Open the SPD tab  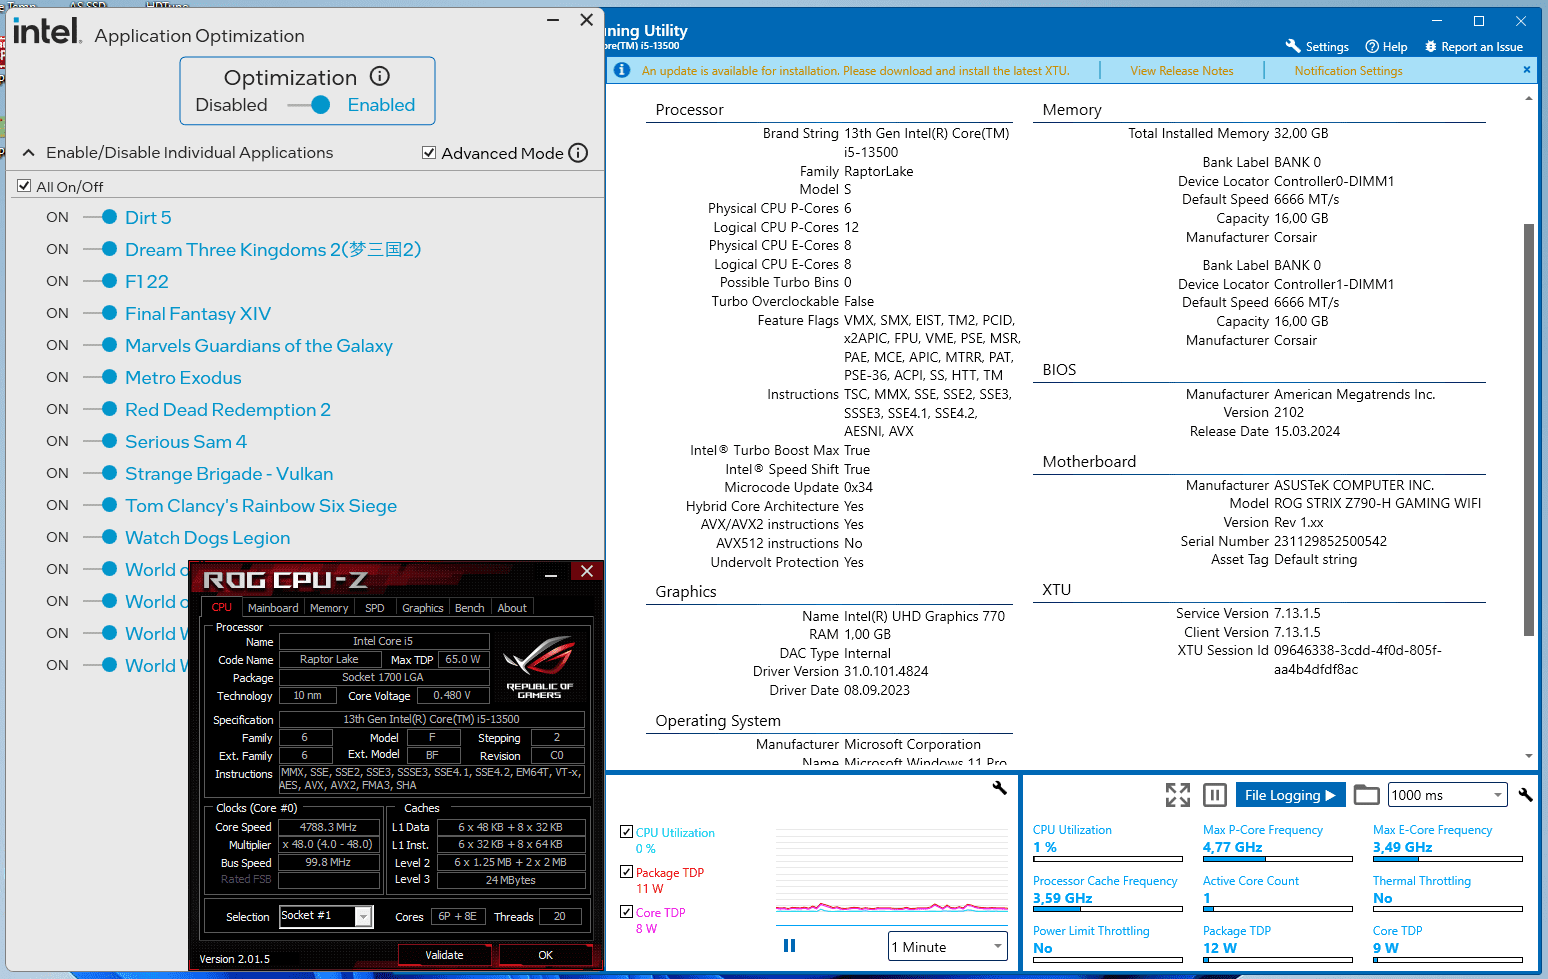[375, 608]
